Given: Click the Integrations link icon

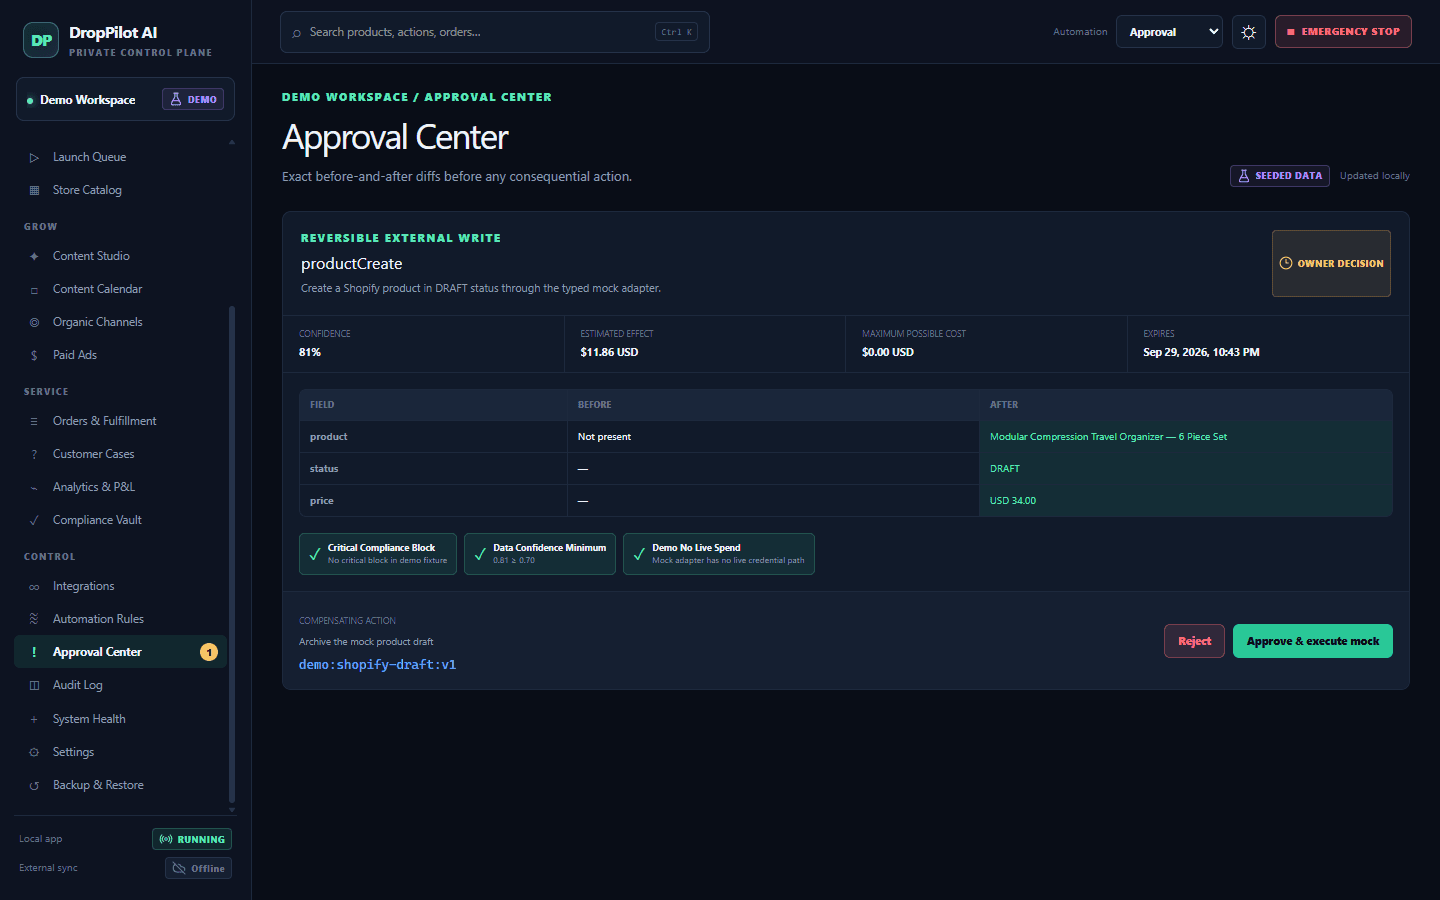Looking at the screenshot, I should click(34, 586).
